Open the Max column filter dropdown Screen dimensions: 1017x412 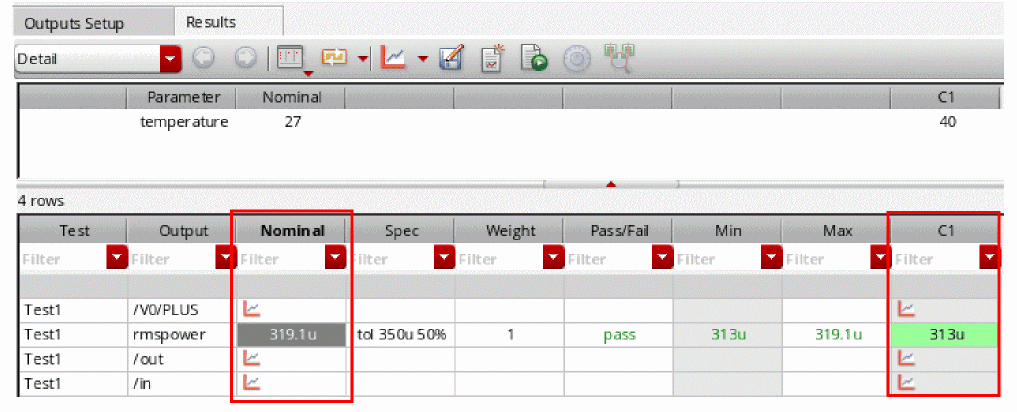(880, 259)
